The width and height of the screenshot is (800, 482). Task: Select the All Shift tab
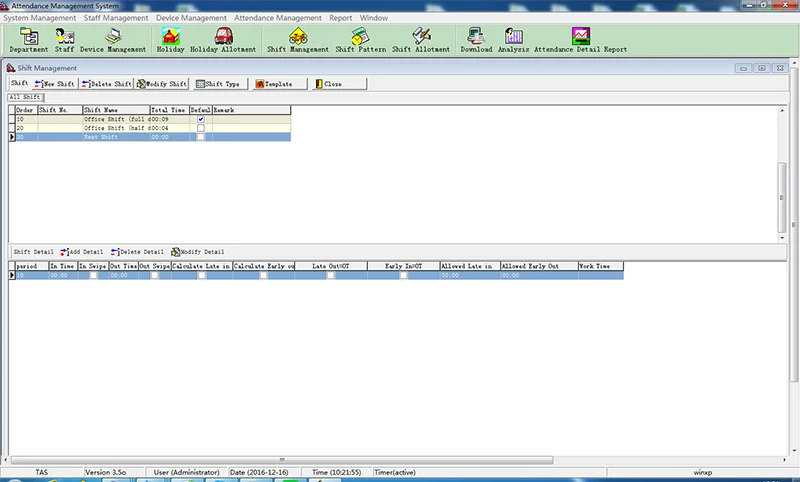tap(25, 97)
